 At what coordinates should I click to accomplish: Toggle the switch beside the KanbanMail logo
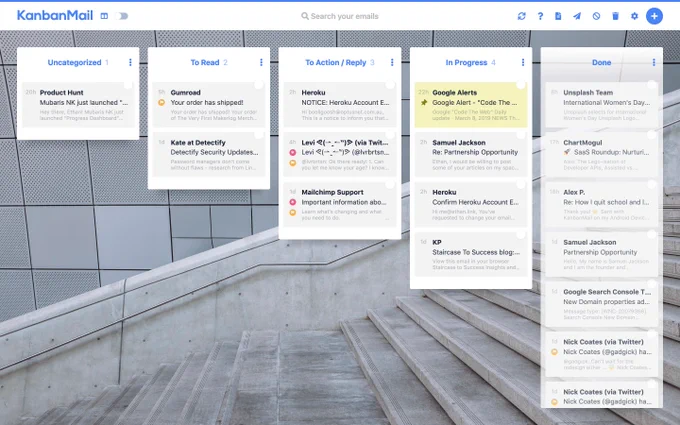click(122, 16)
